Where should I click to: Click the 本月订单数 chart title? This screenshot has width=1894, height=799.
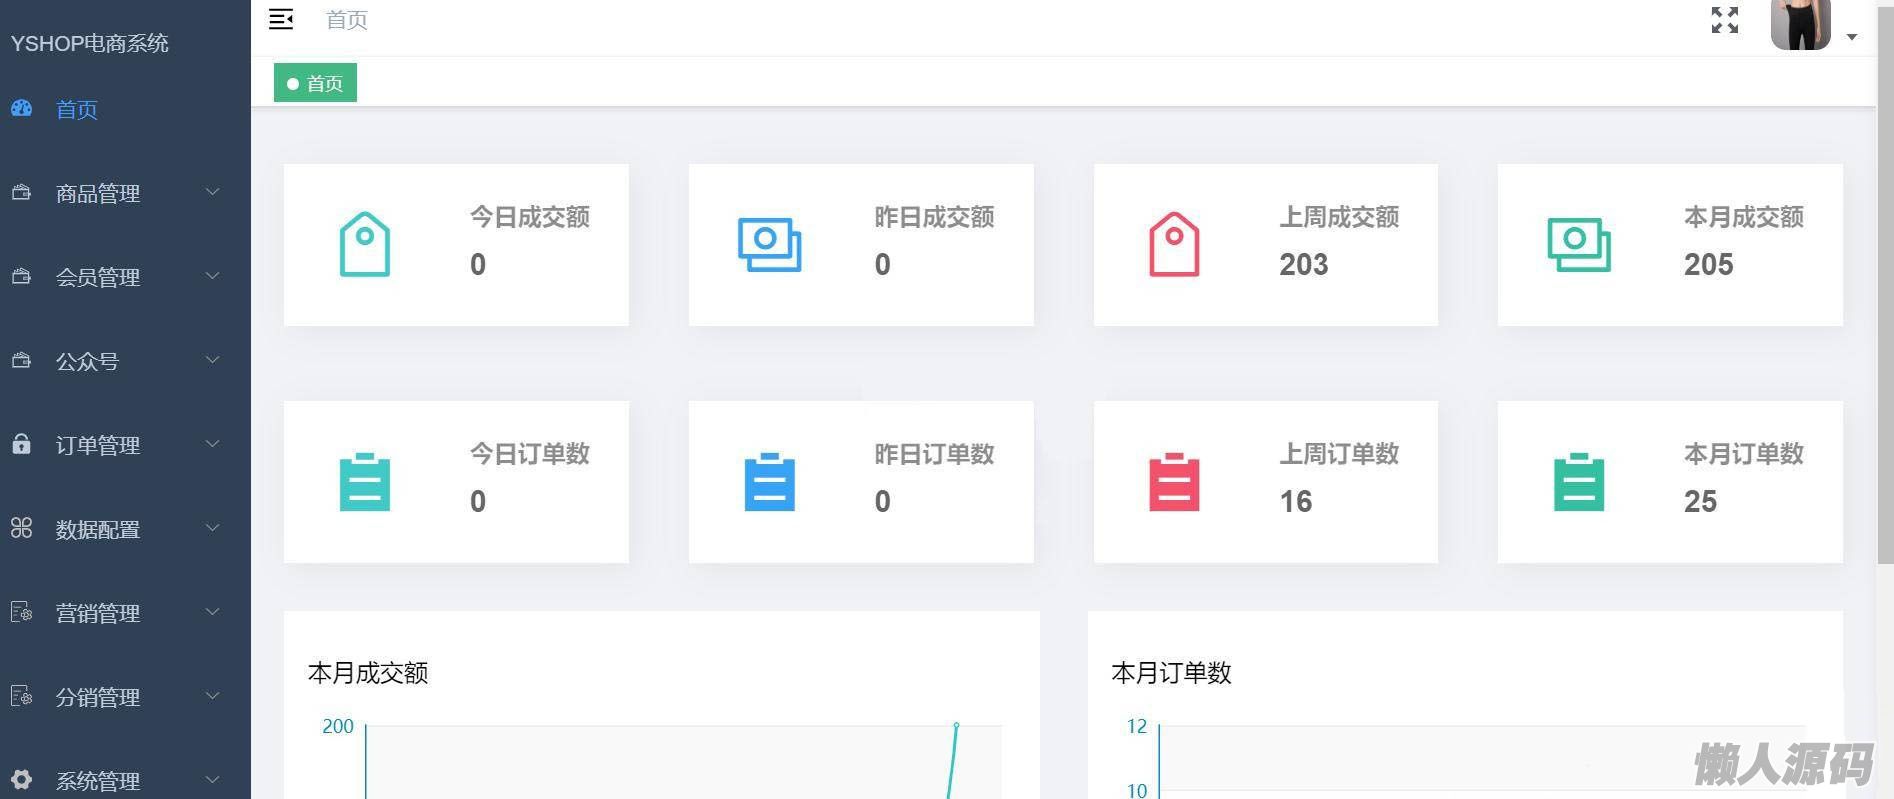pos(1171,673)
